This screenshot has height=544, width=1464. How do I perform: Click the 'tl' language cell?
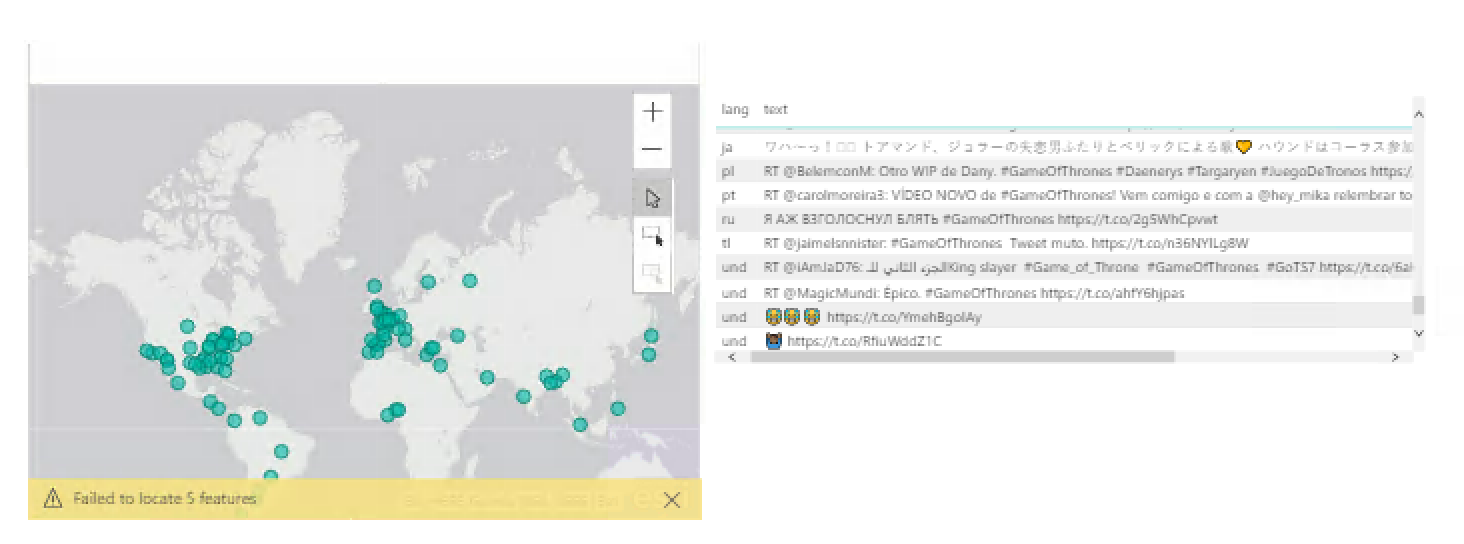coord(725,243)
